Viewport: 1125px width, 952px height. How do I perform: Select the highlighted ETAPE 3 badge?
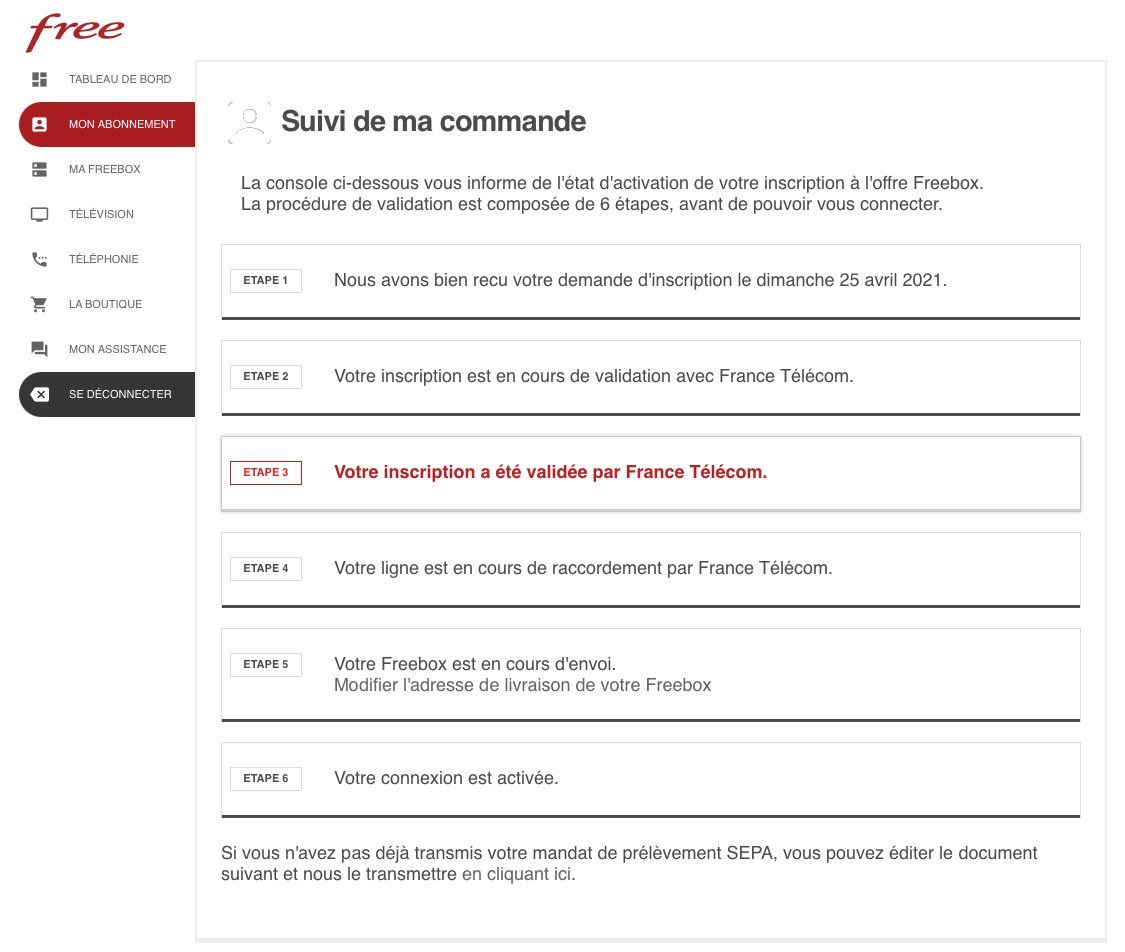click(265, 473)
